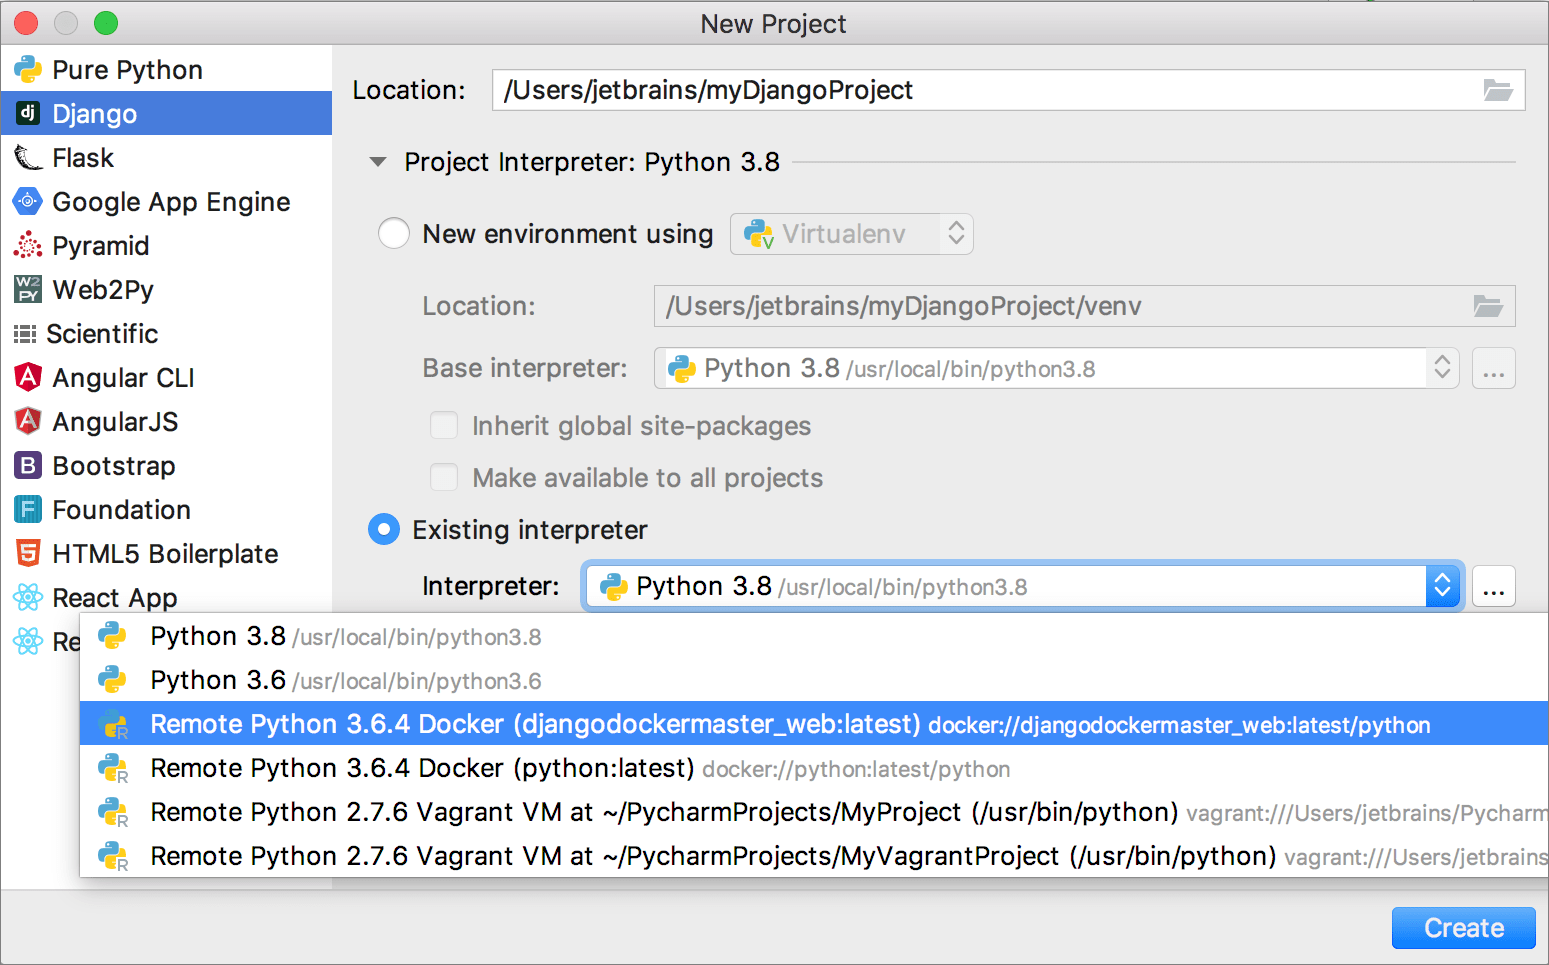Select the Pyramid project icon
1549x965 pixels.
click(27, 246)
